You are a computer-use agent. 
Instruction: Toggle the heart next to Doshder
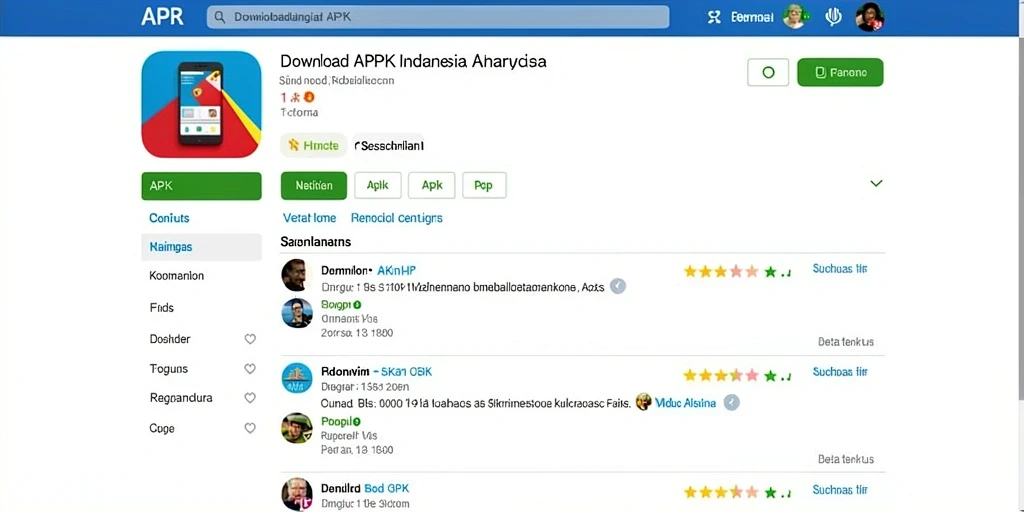tap(249, 339)
